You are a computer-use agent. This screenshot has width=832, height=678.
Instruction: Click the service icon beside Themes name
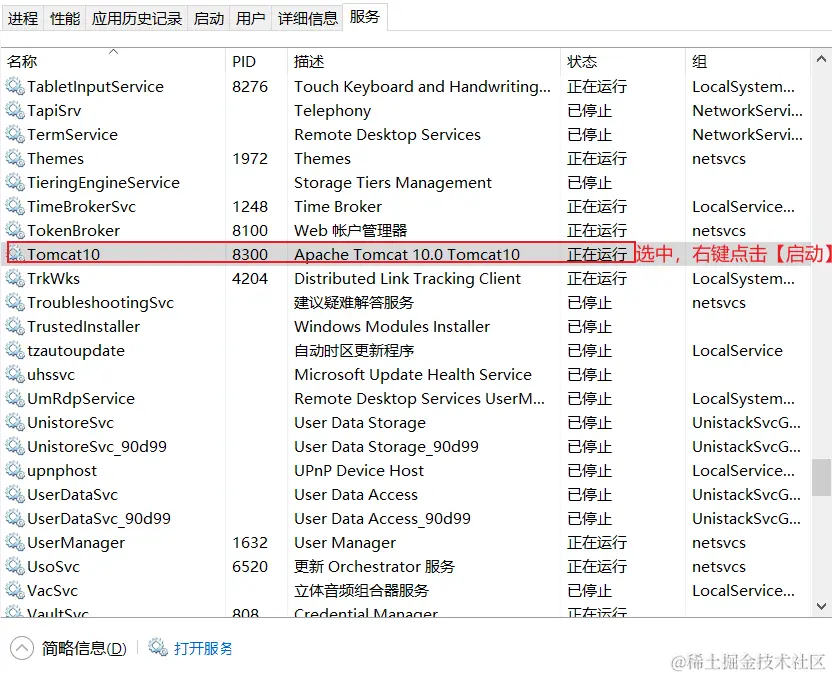(x=15, y=159)
